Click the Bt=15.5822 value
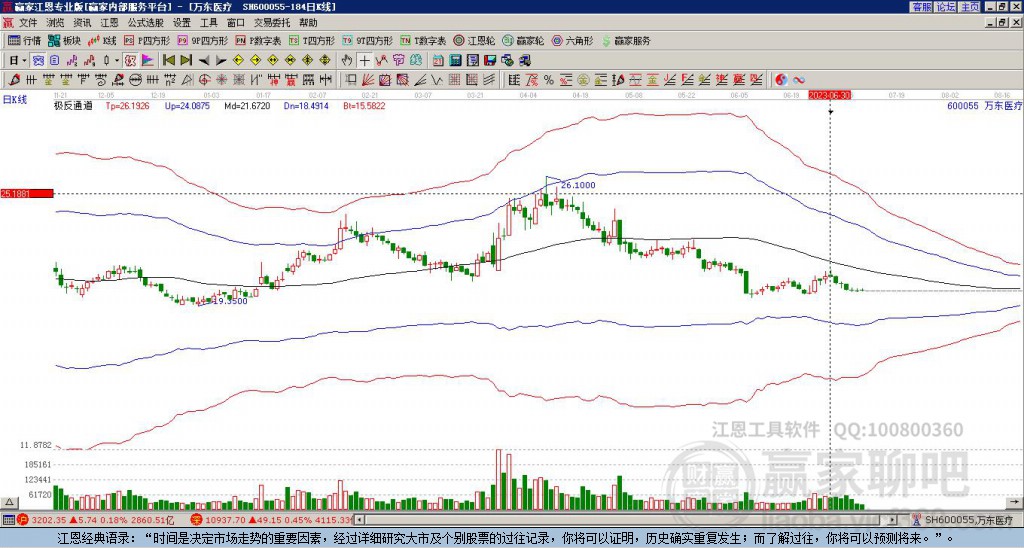The image size is (1024, 548). (364, 105)
